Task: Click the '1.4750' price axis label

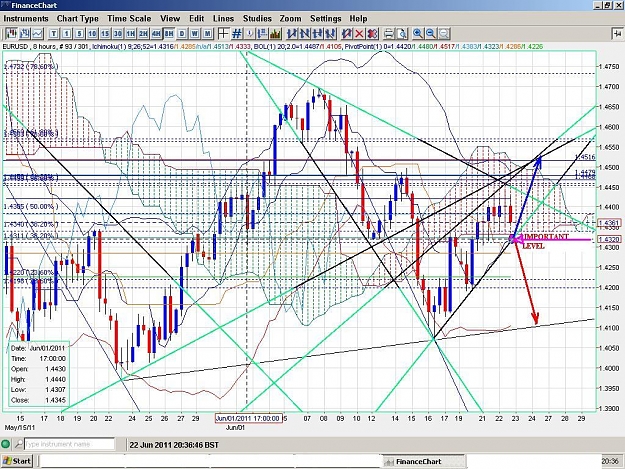Action: point(609,67)
